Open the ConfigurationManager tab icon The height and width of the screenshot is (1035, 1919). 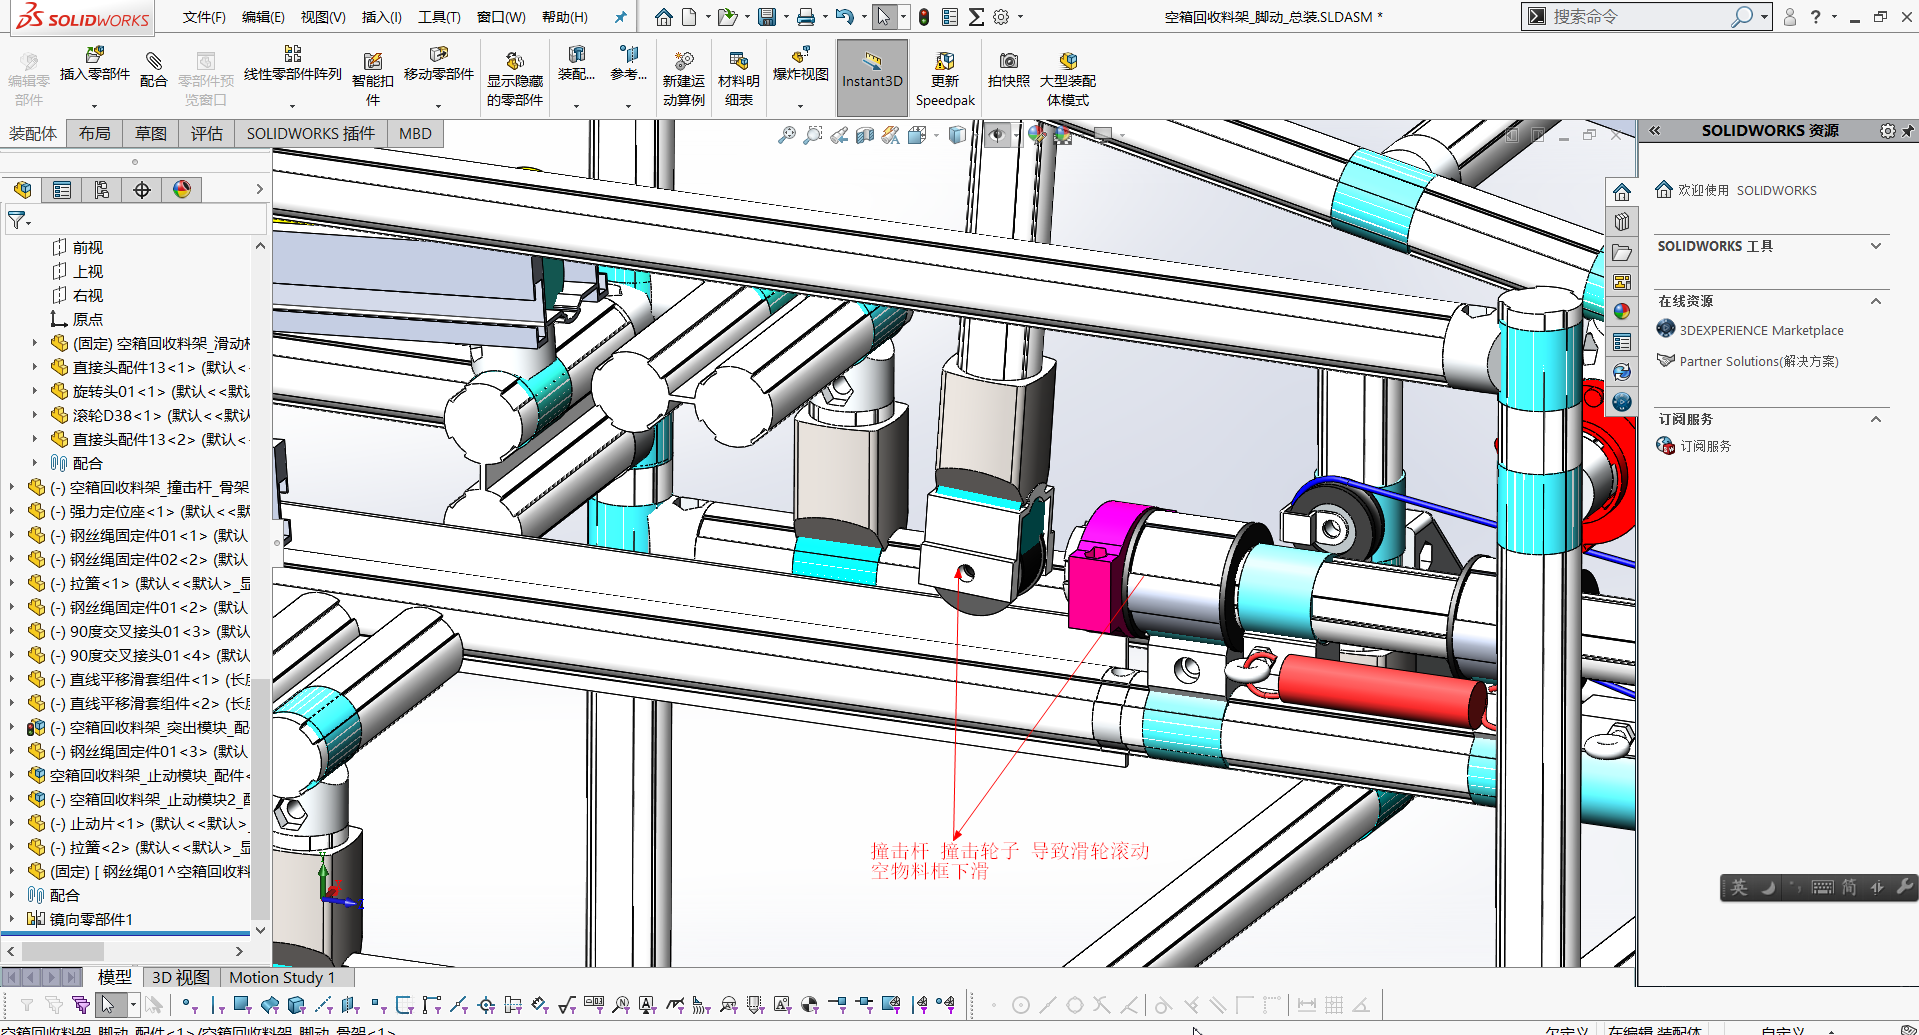pyautogui.click(x=102, y=190)
